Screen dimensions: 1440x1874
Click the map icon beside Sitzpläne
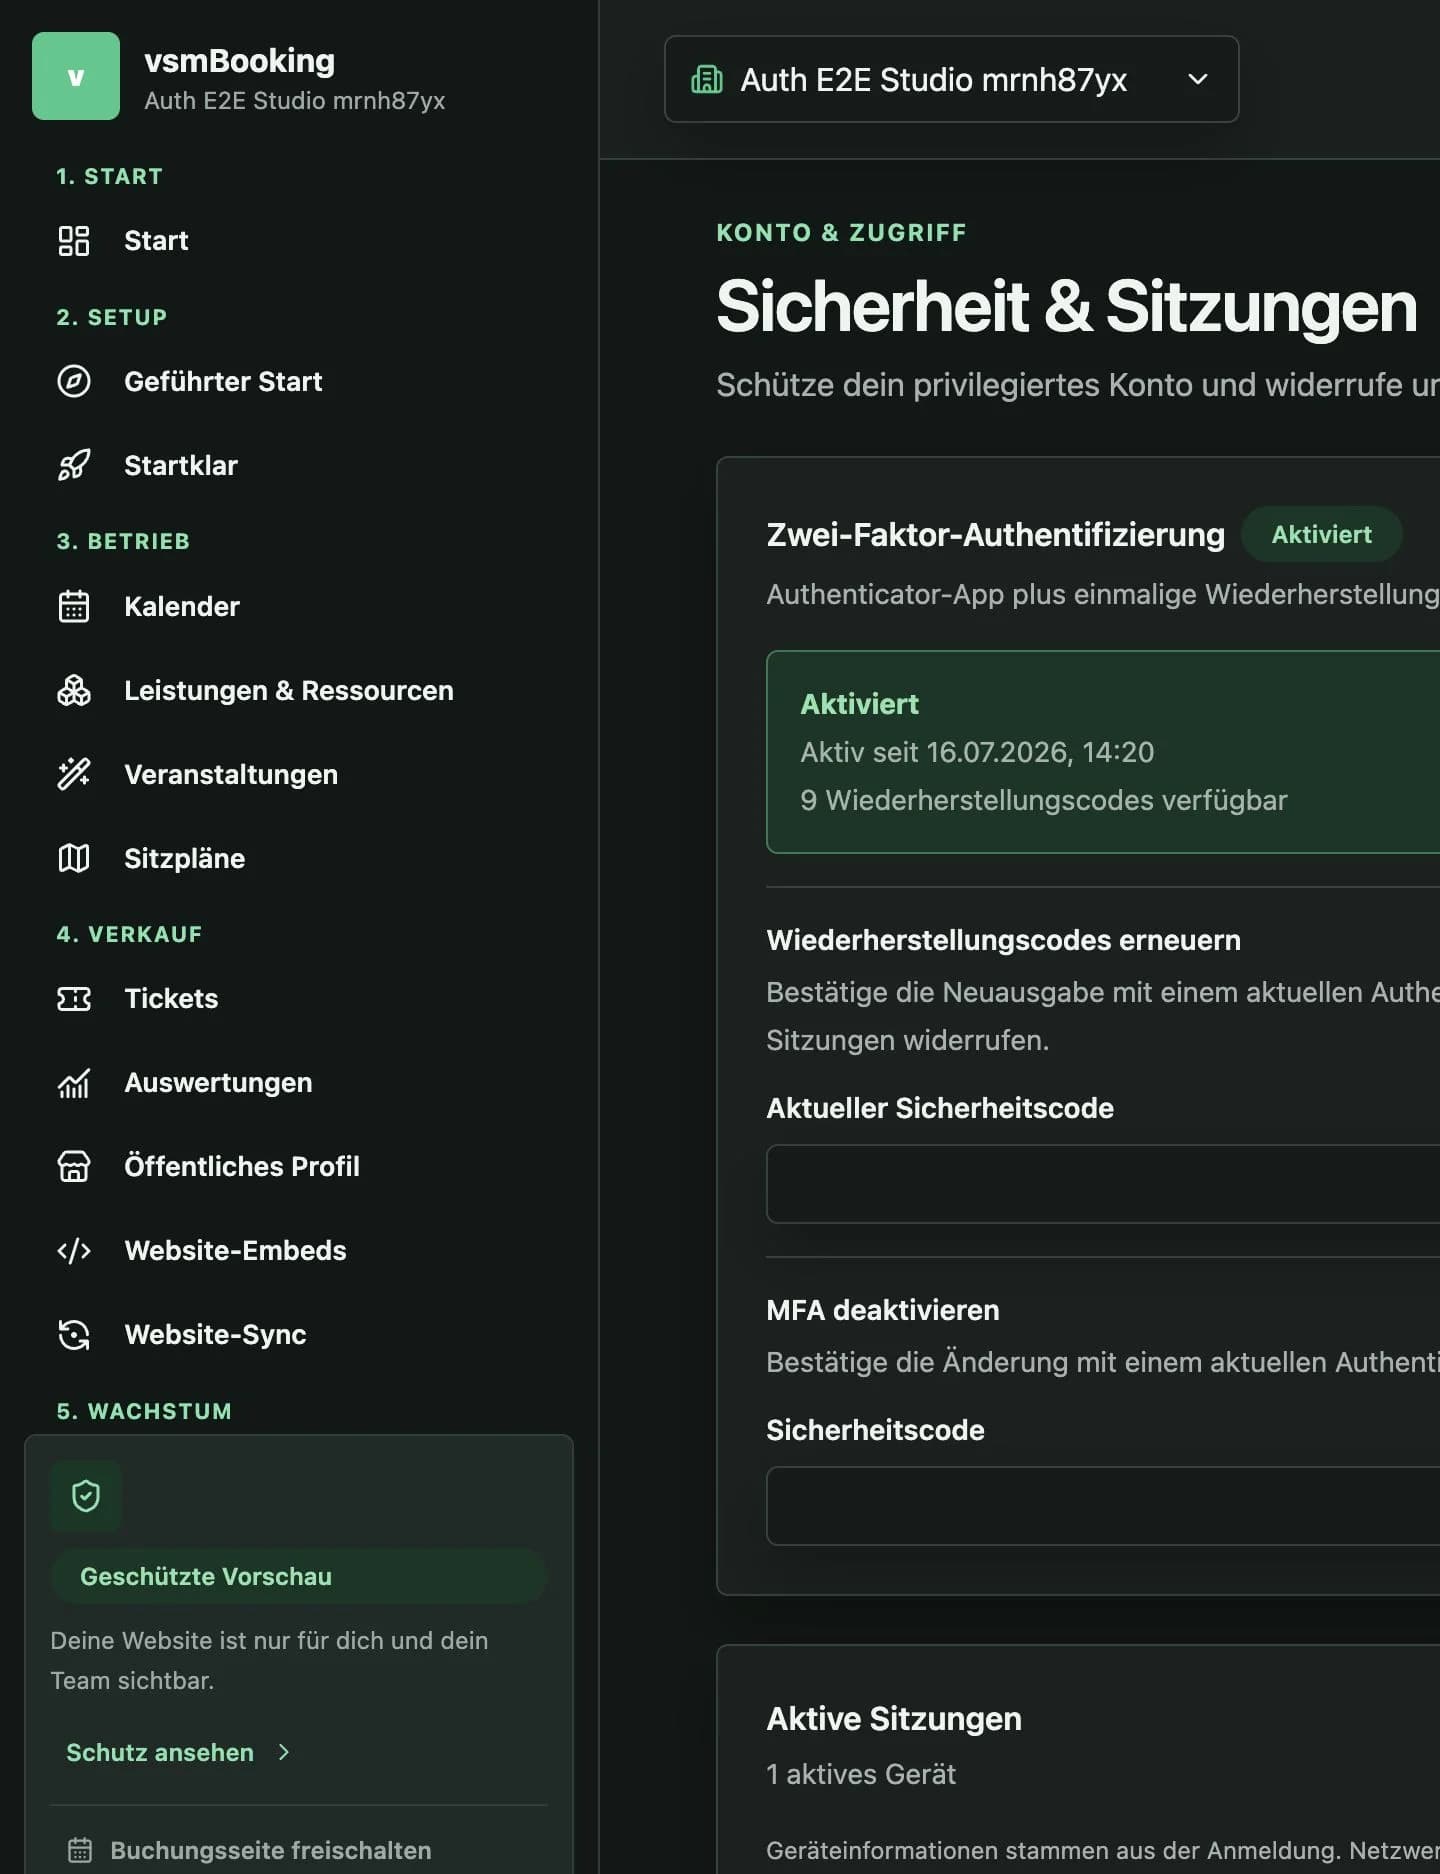tap(74, 858)
